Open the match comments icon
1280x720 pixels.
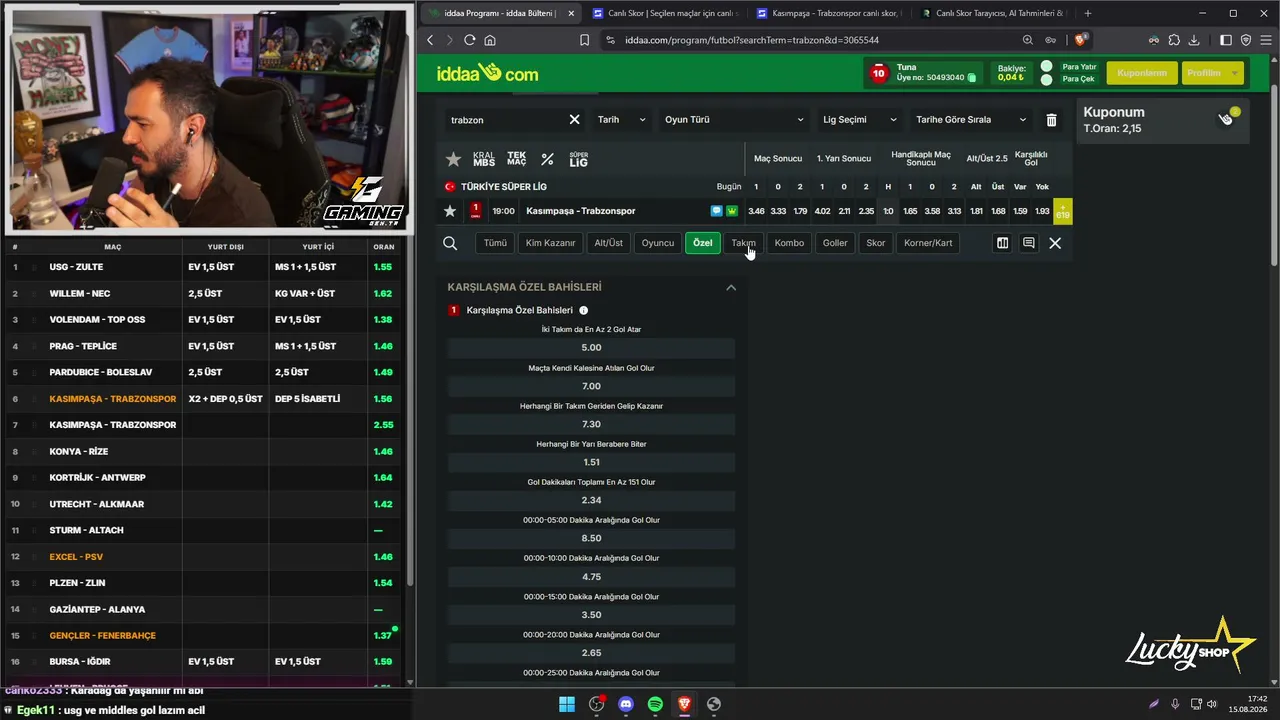click(x=1028, y=243)
